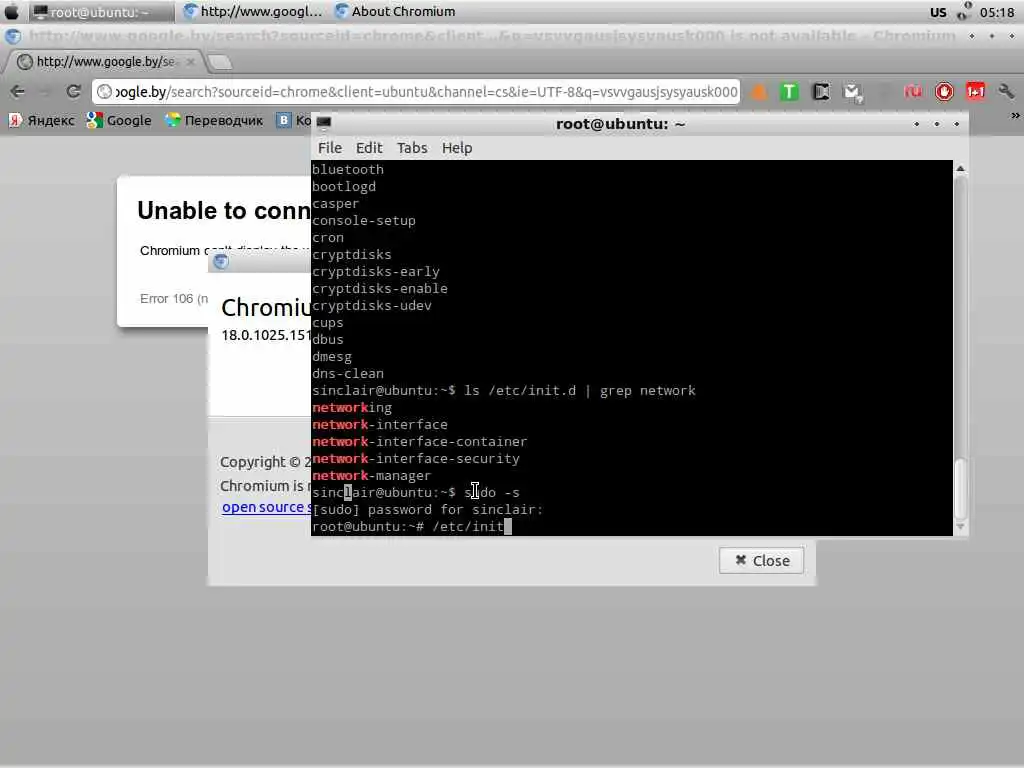
Task: Click the 'dns-clean' terminal line
Action: pos(348,374)
